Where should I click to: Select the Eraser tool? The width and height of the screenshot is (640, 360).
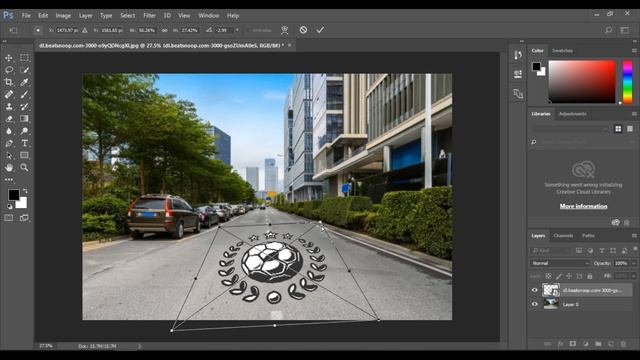pos(9,119)
